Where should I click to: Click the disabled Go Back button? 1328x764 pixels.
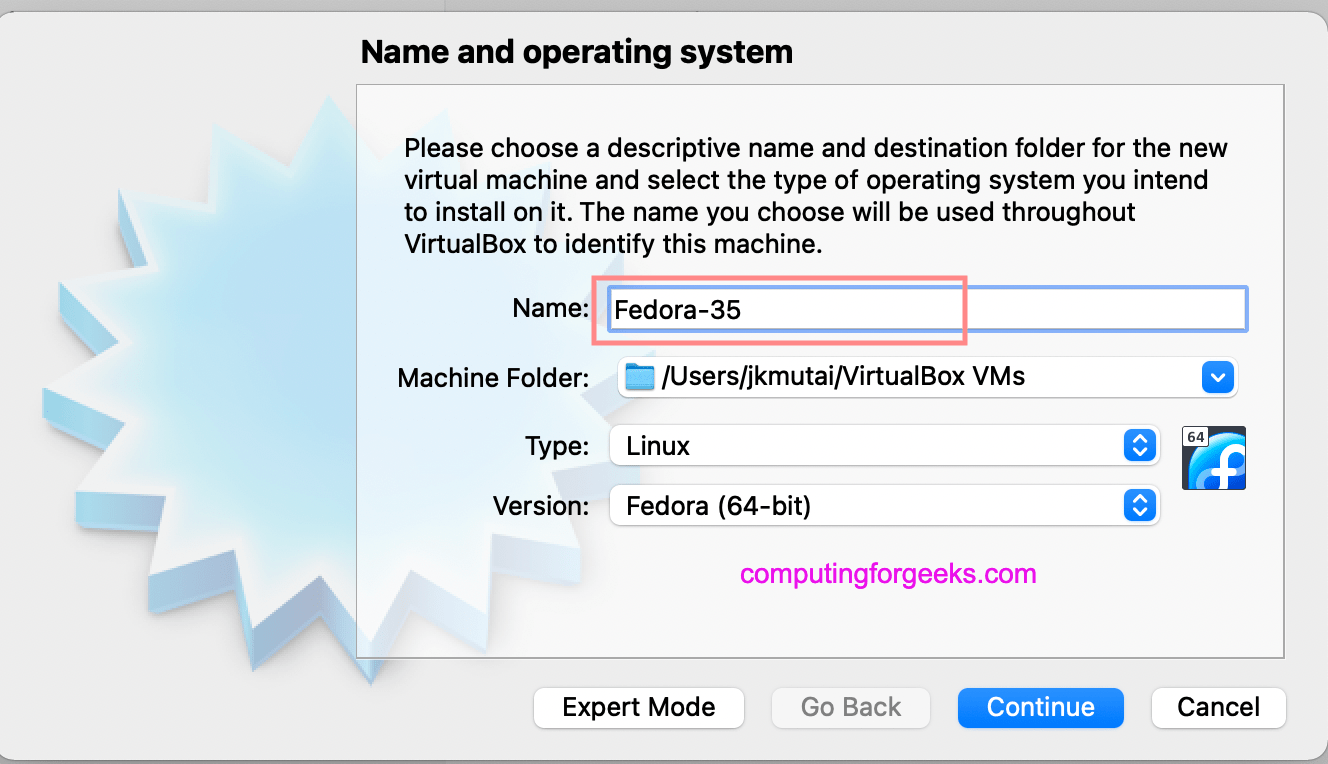(850, 707)
